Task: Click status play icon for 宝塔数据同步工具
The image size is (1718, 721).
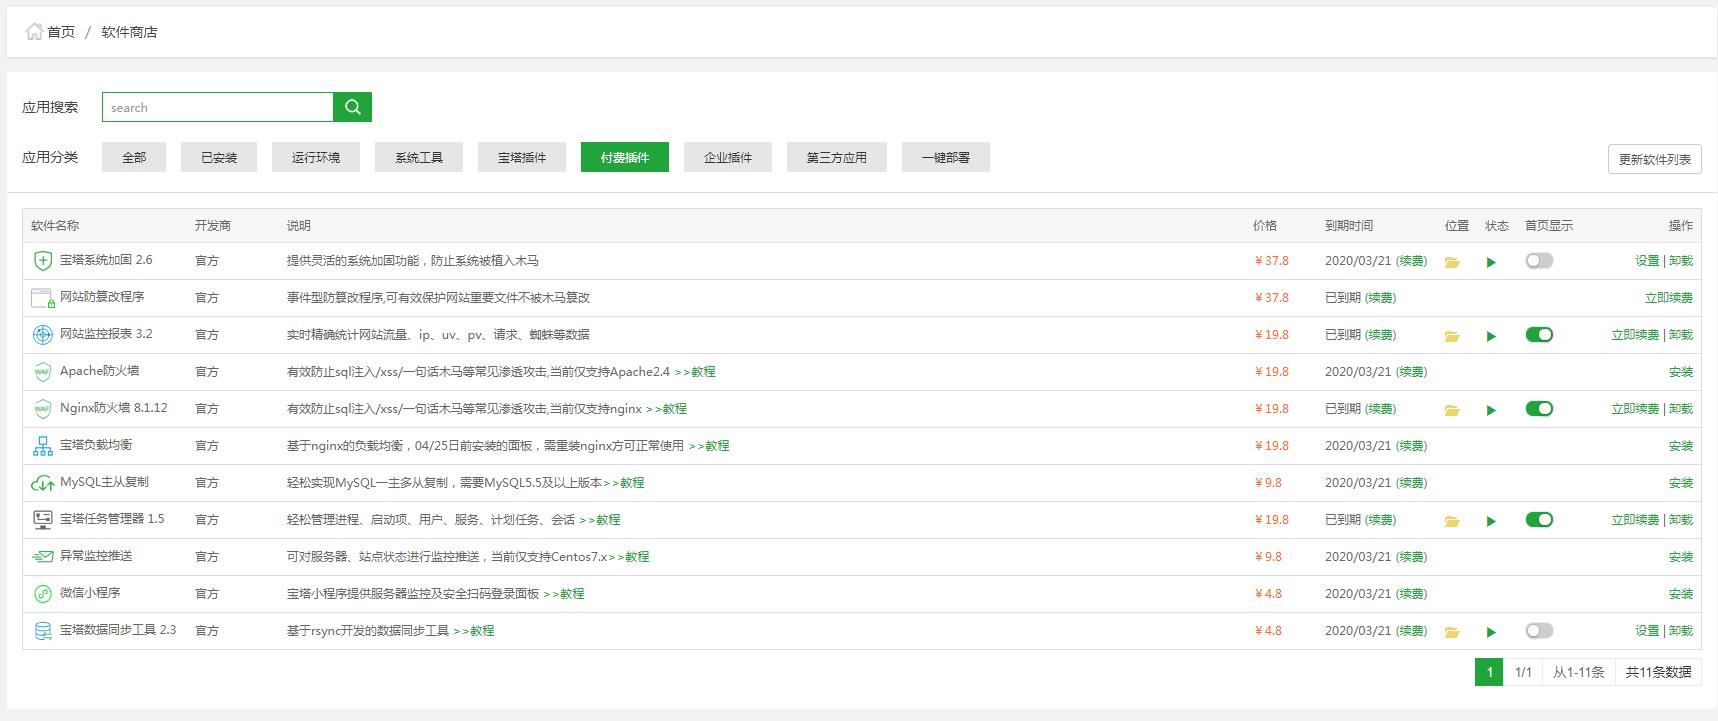Action: pyautogui.click(x=1491, y=632)
